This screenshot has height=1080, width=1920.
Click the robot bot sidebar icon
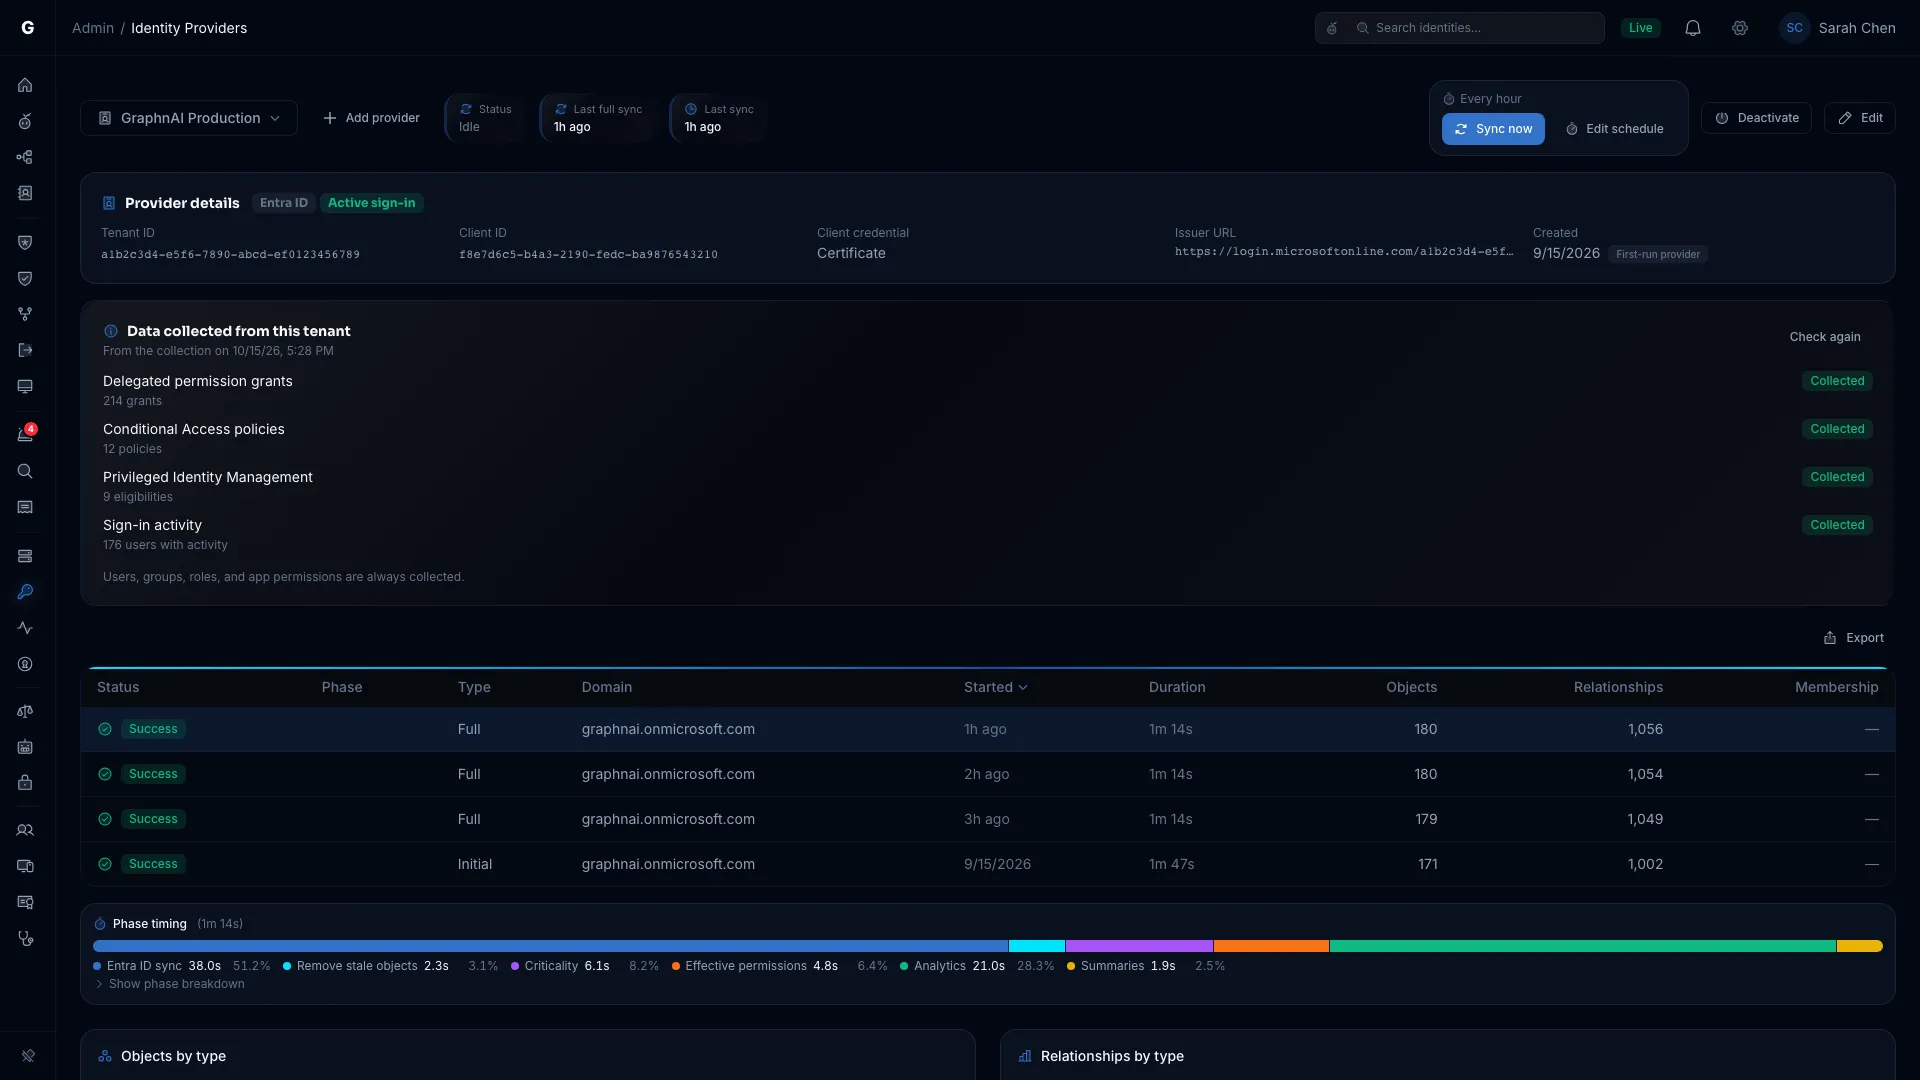pyautogui.click(x=25, y=747)
